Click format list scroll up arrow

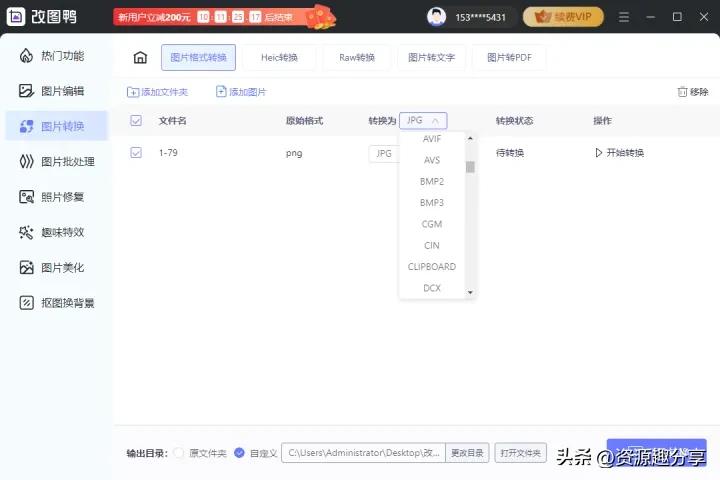[470, 138]
